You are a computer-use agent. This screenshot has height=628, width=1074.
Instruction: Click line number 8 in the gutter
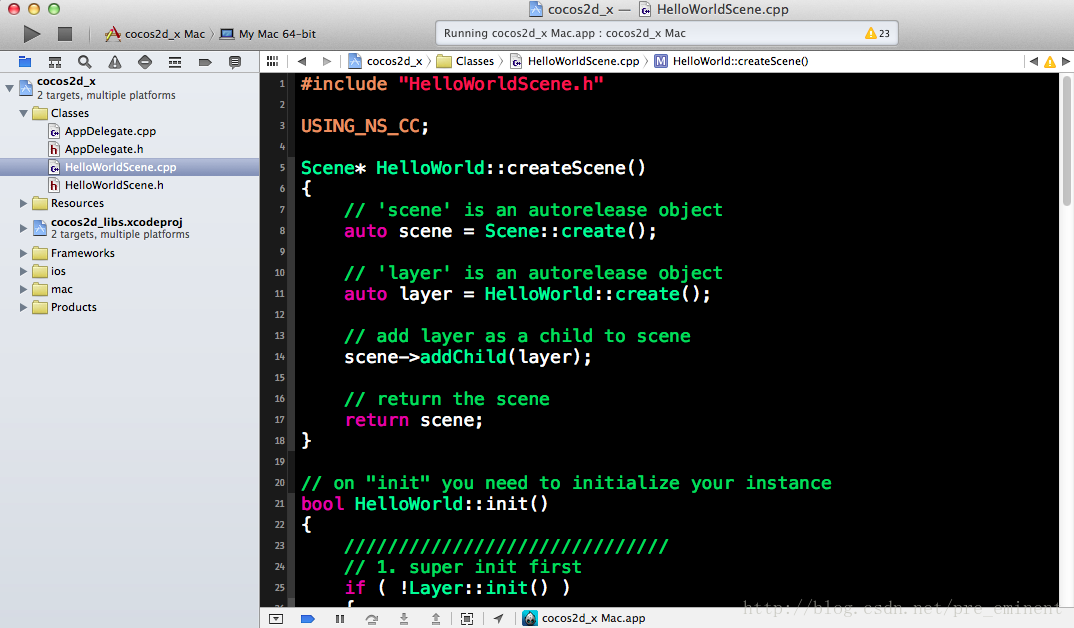[x=282, y=231]
